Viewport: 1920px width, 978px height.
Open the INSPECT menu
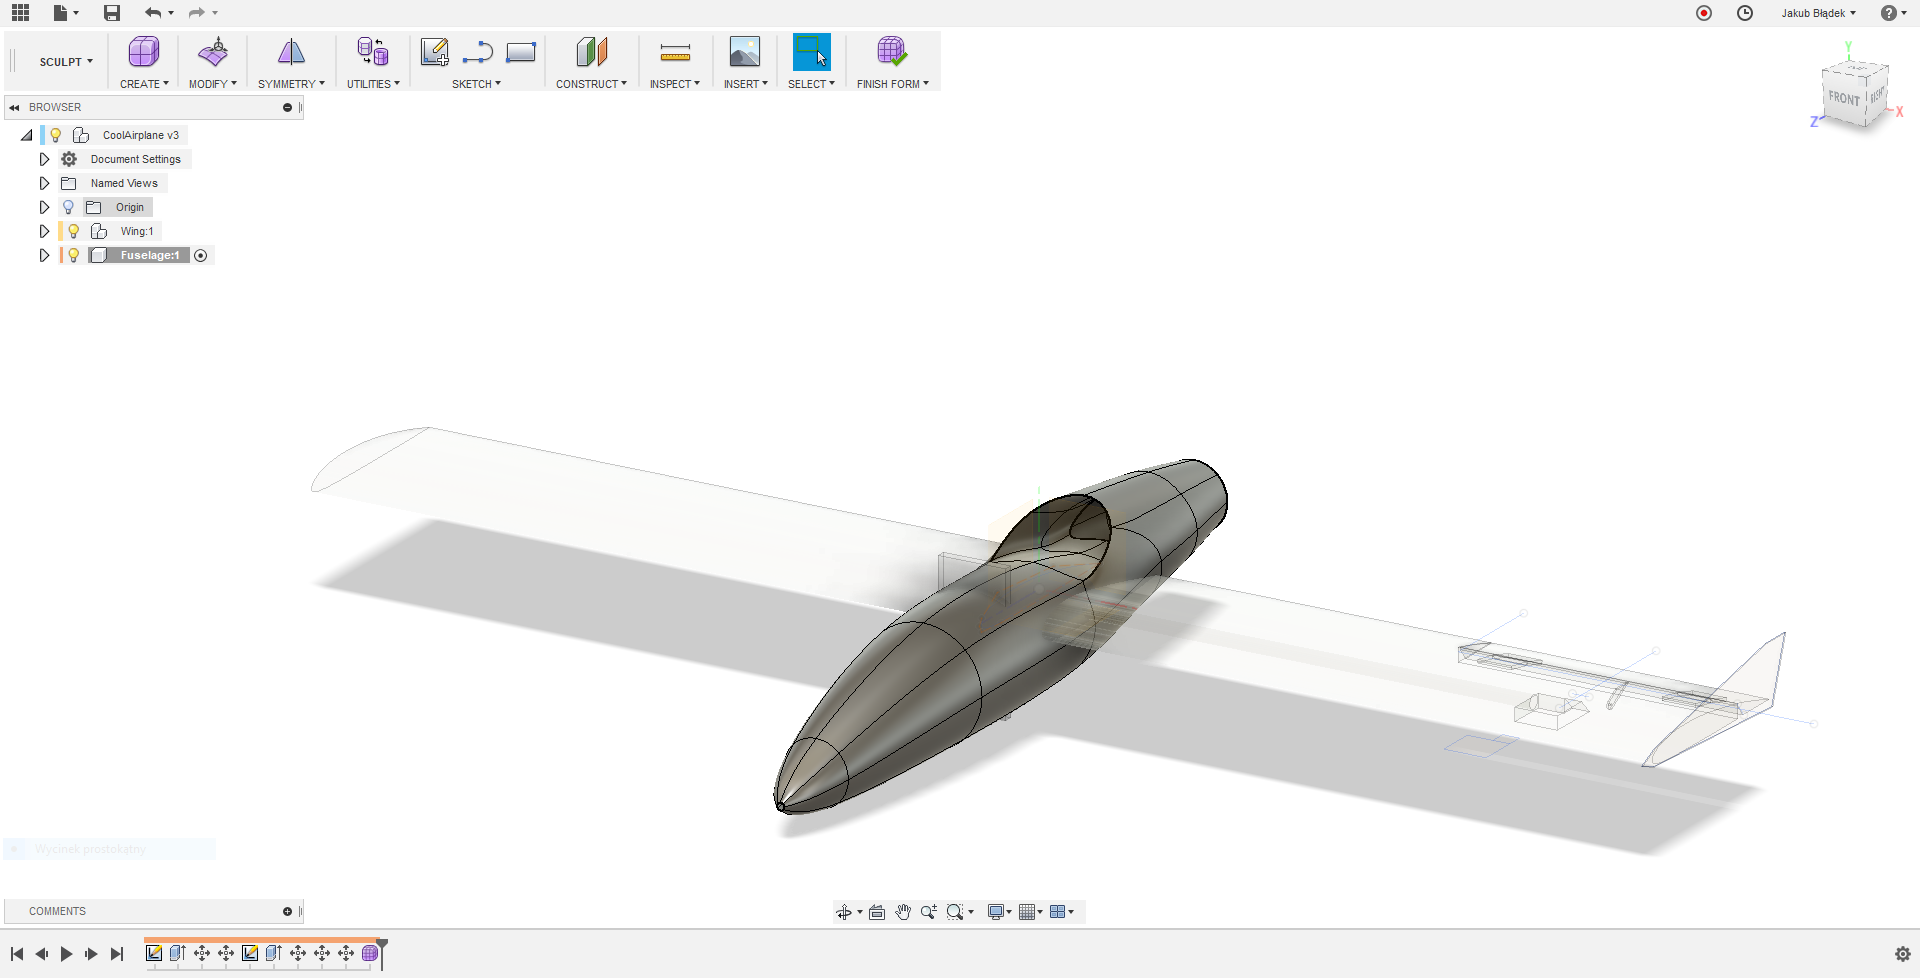(x=674, y=84)
